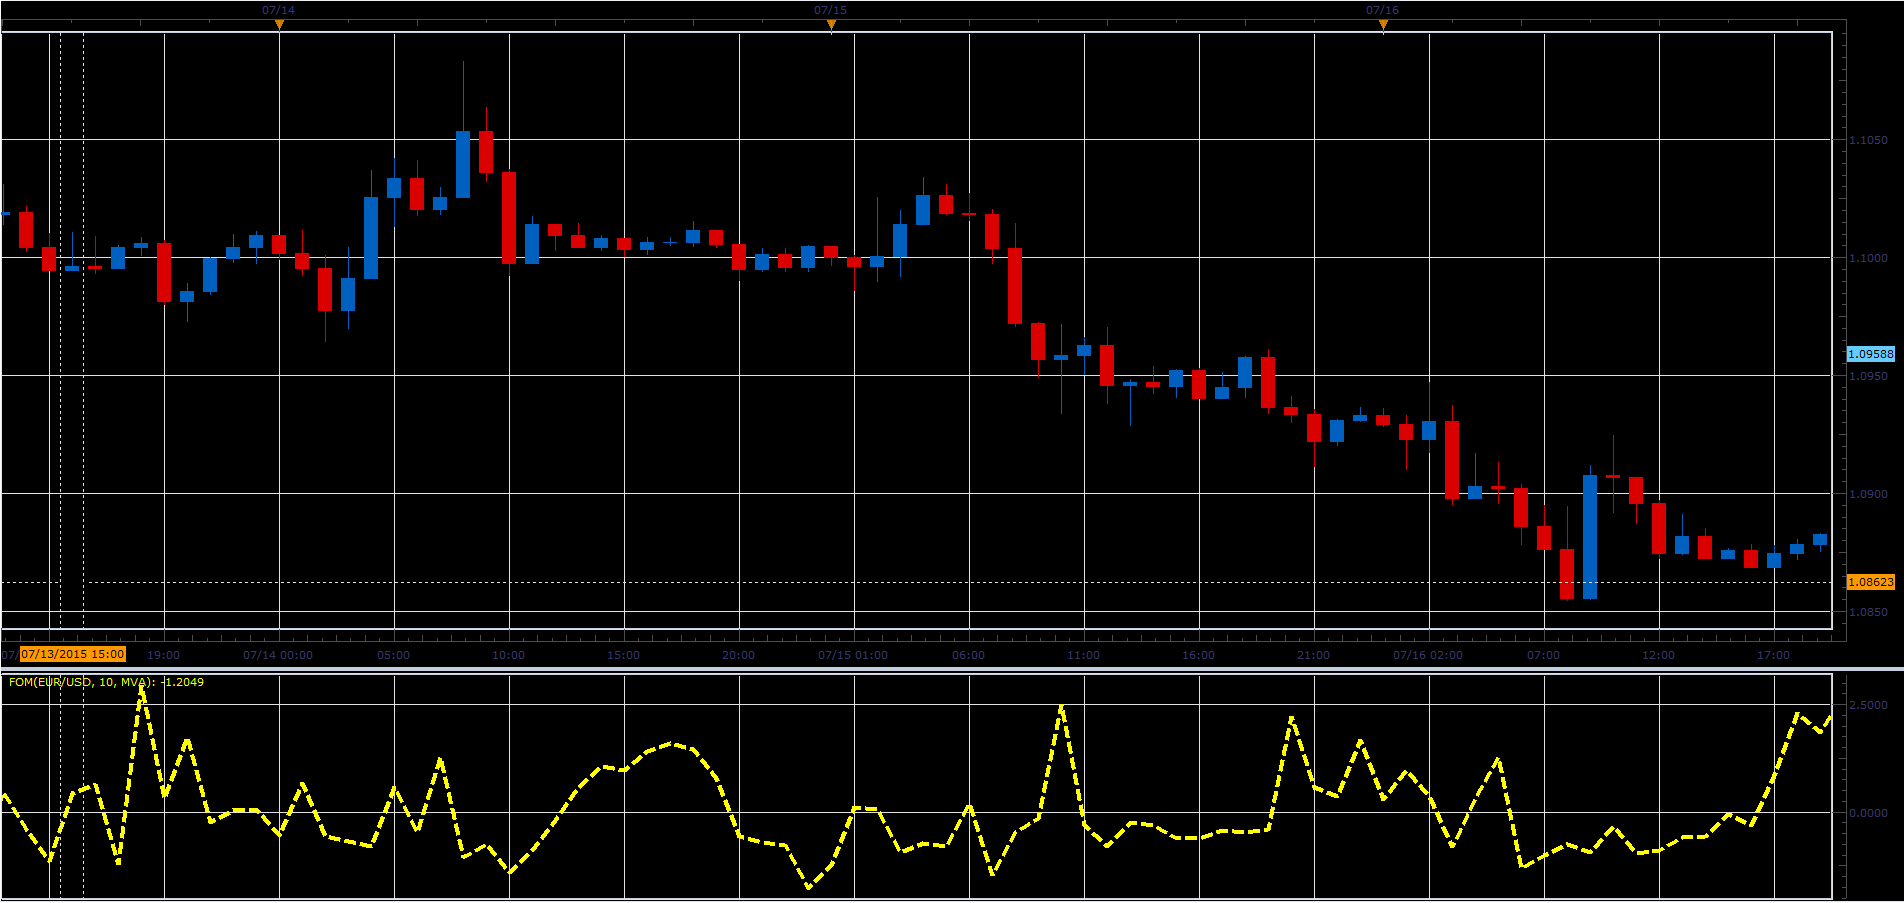The height and width of the screenshot is (903, 1904).
Task: Click the 06:00 time axis label
Action: [969, 655]
